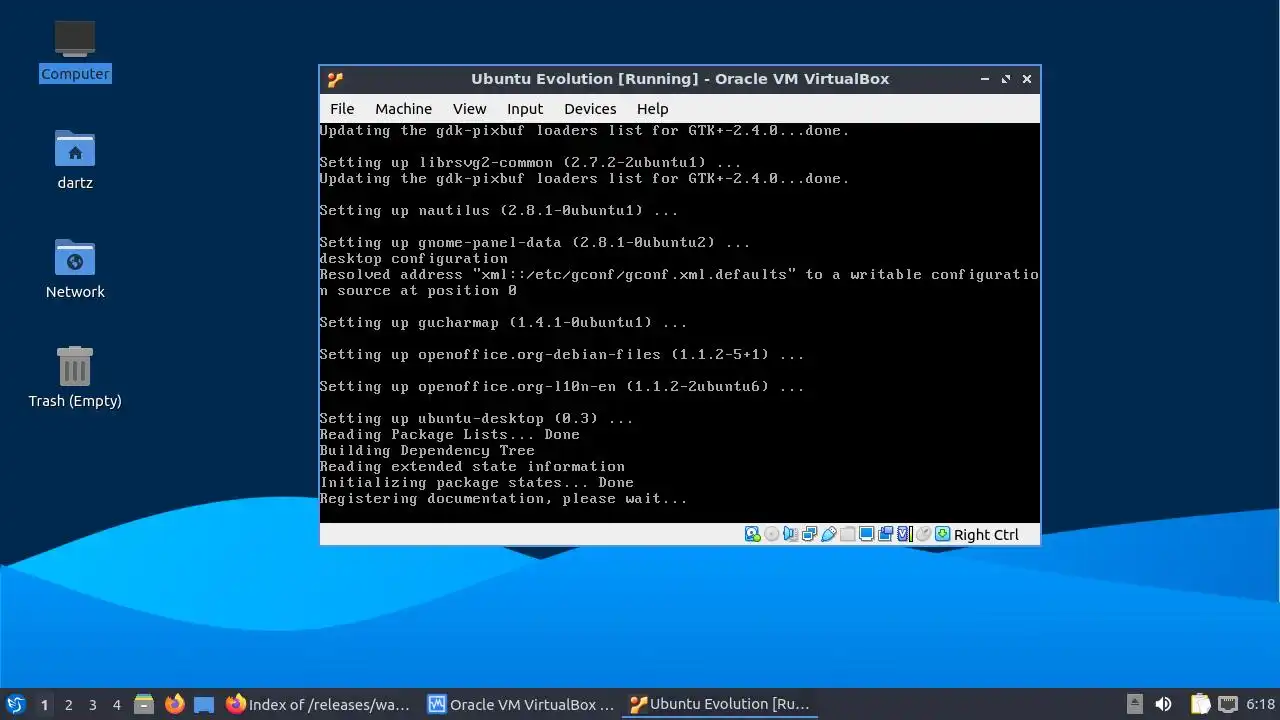1280x720 pixels.
Task: Click the 'Registering documentation, please wait...' line
Action: 503,498
